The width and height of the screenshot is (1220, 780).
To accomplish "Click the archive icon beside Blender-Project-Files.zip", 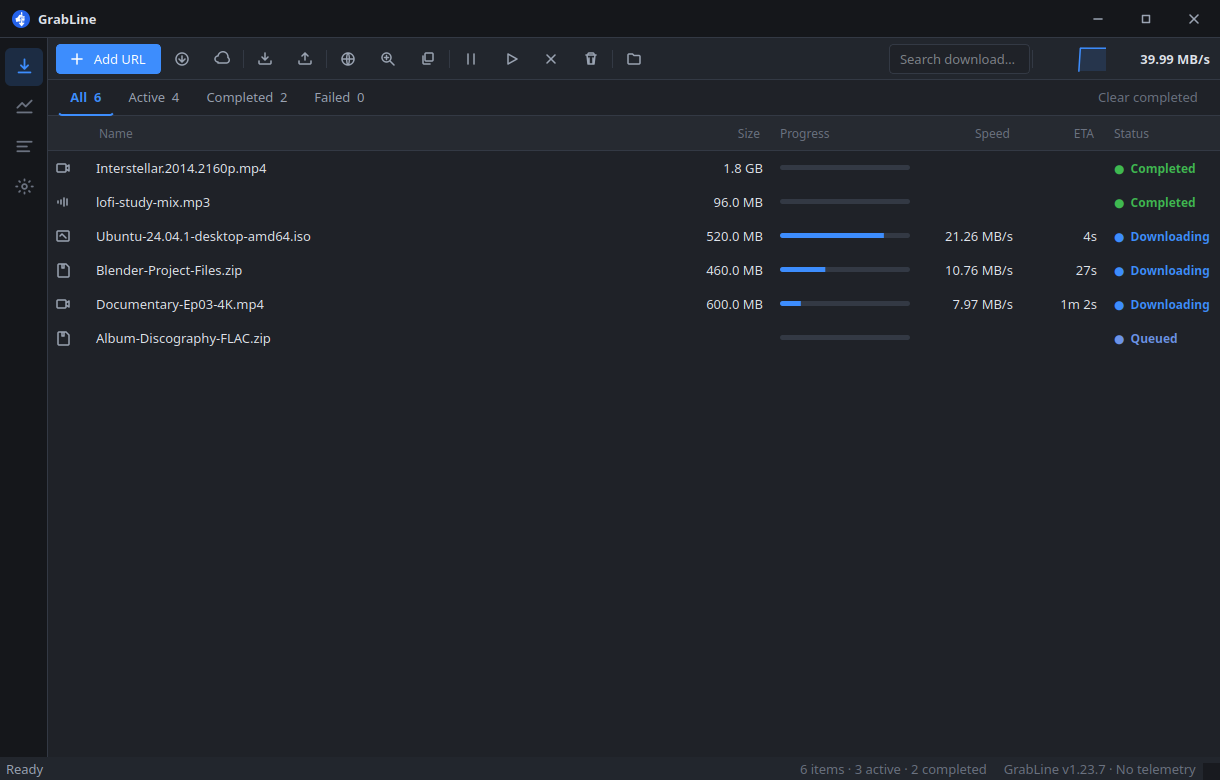I will pos(63,271).
